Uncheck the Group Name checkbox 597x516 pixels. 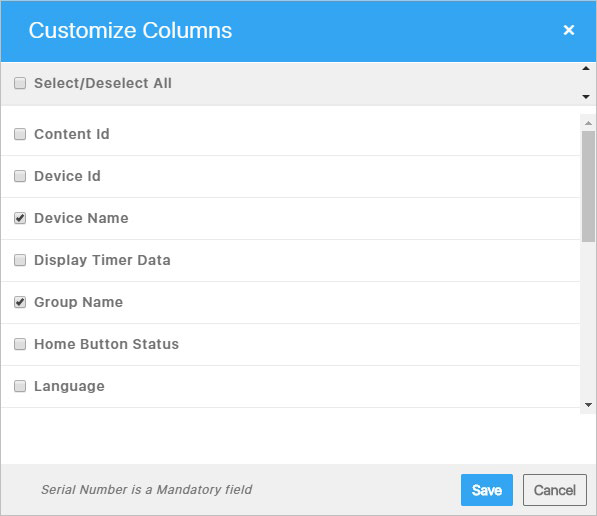pos(20,302)
